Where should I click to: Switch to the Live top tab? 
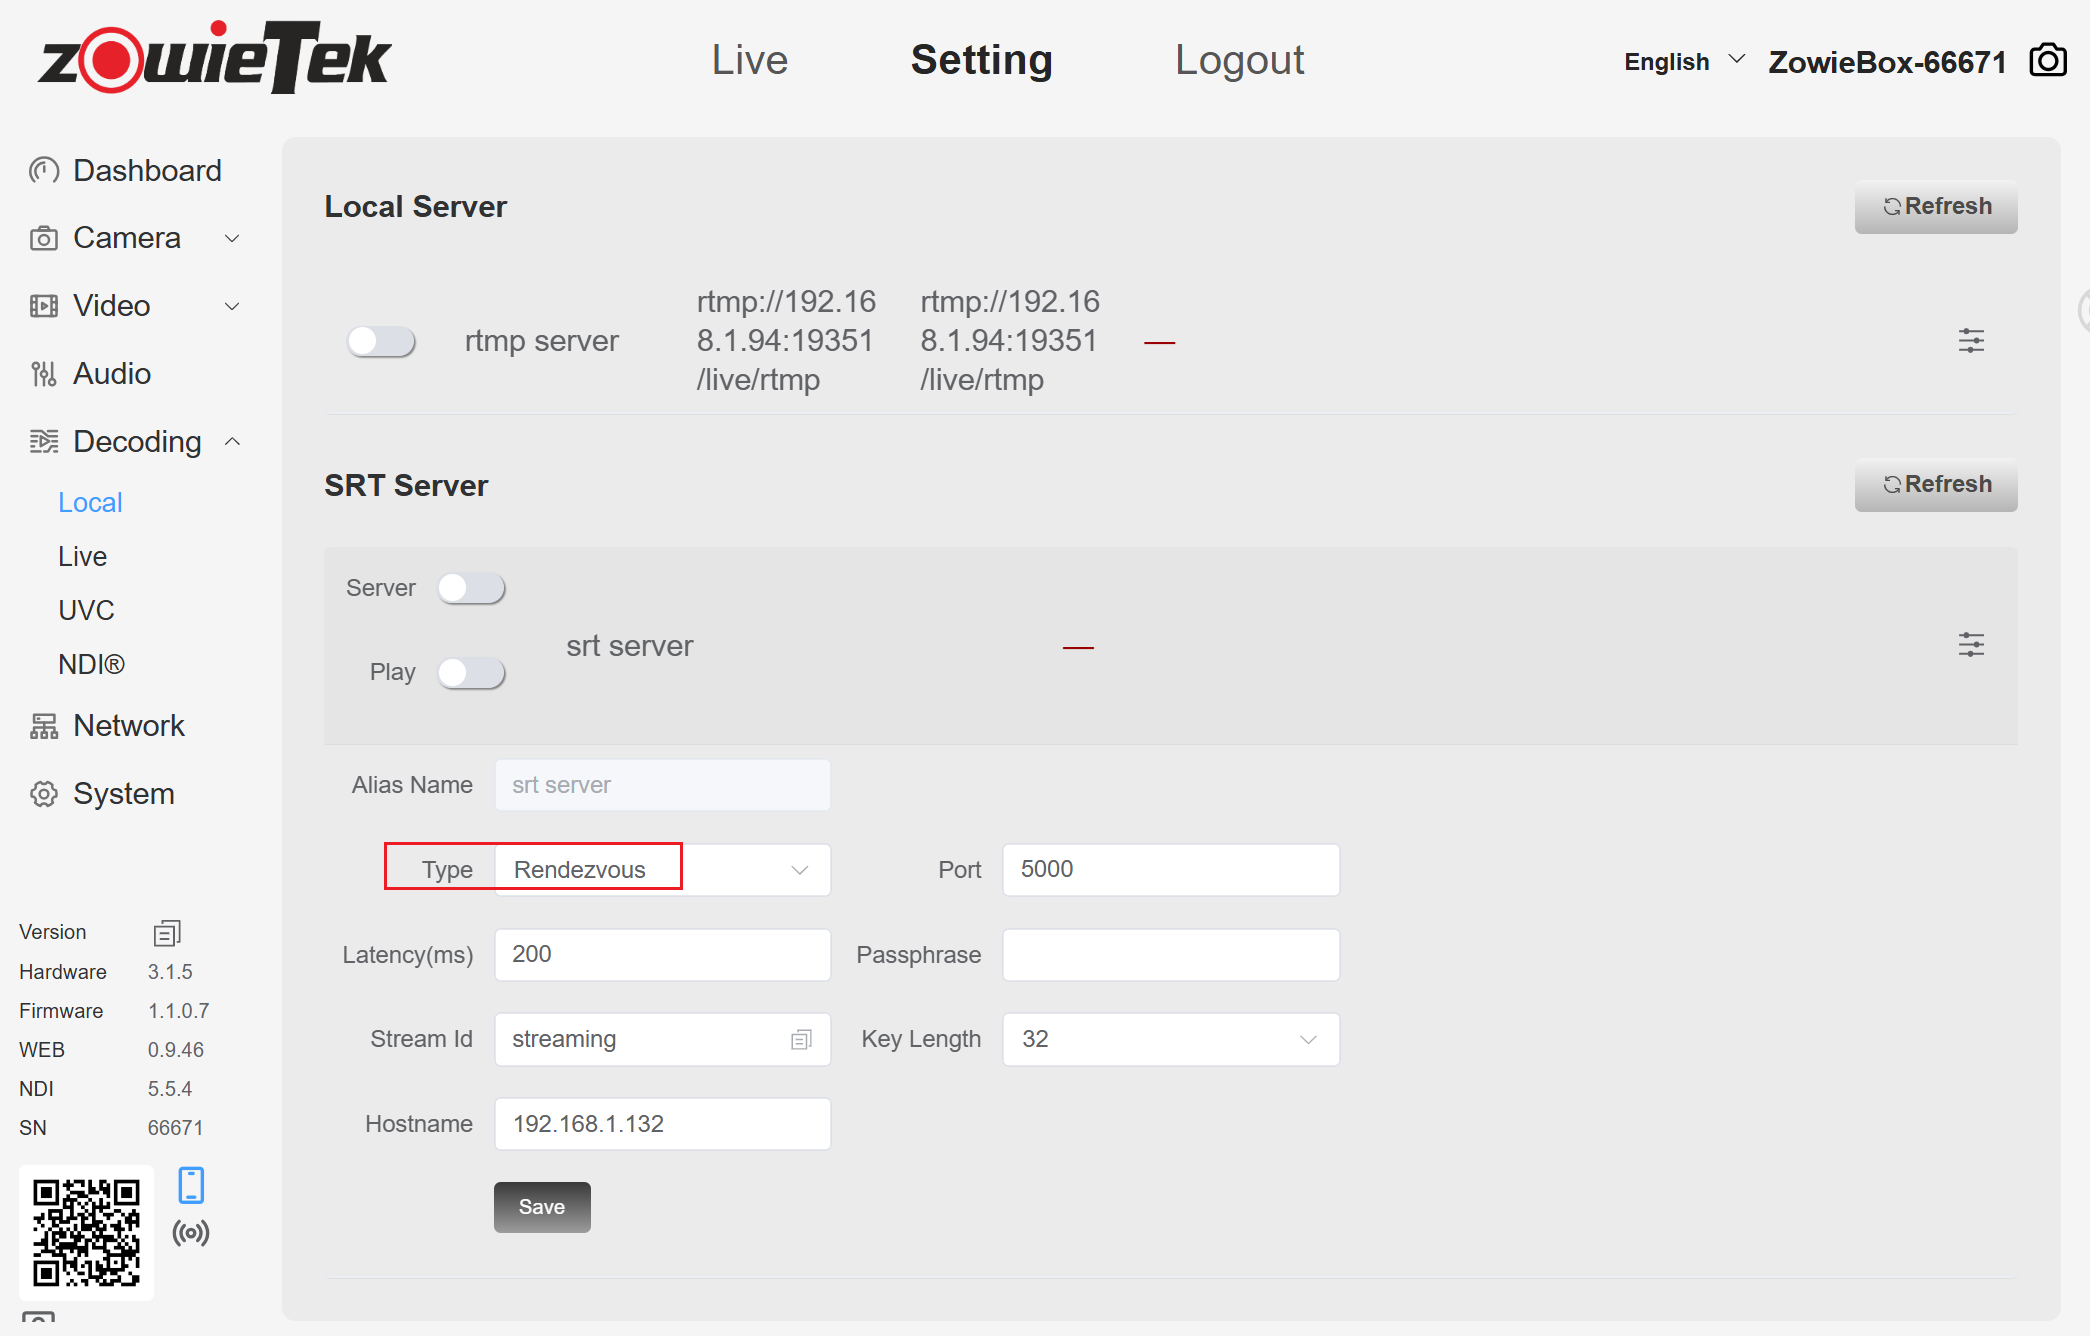click(749, 60)
